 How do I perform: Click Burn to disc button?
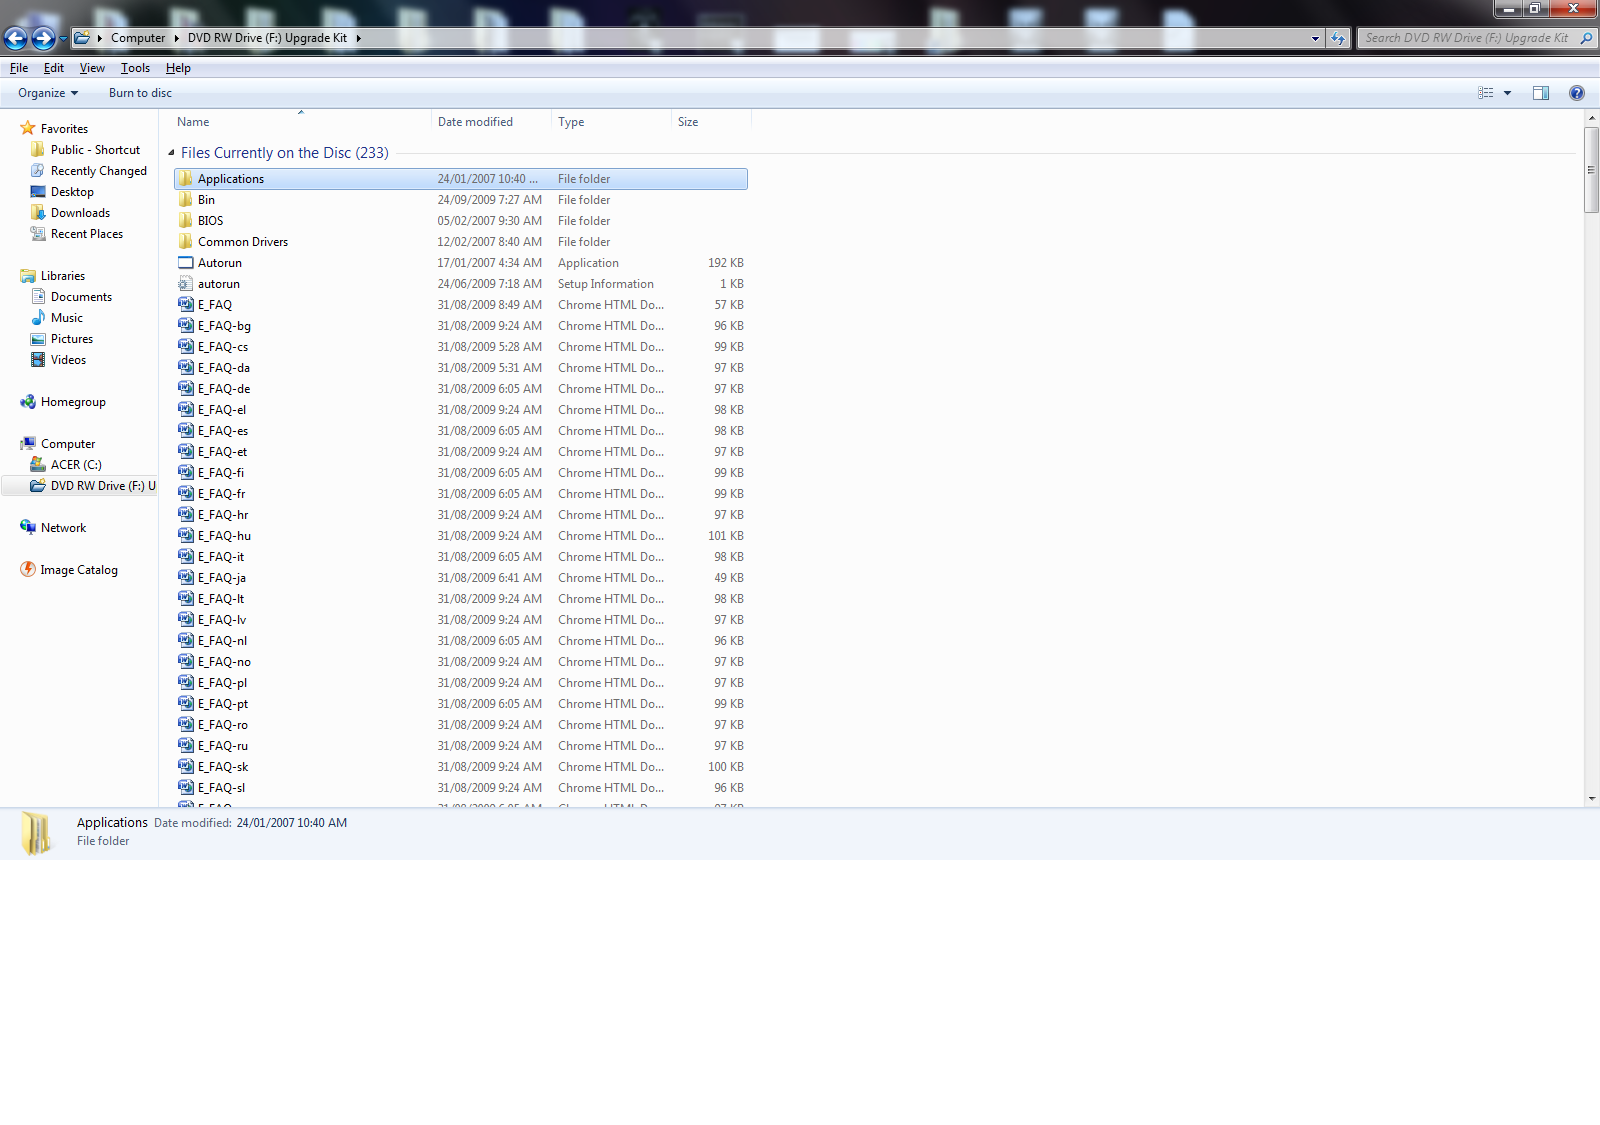point(140,93)
